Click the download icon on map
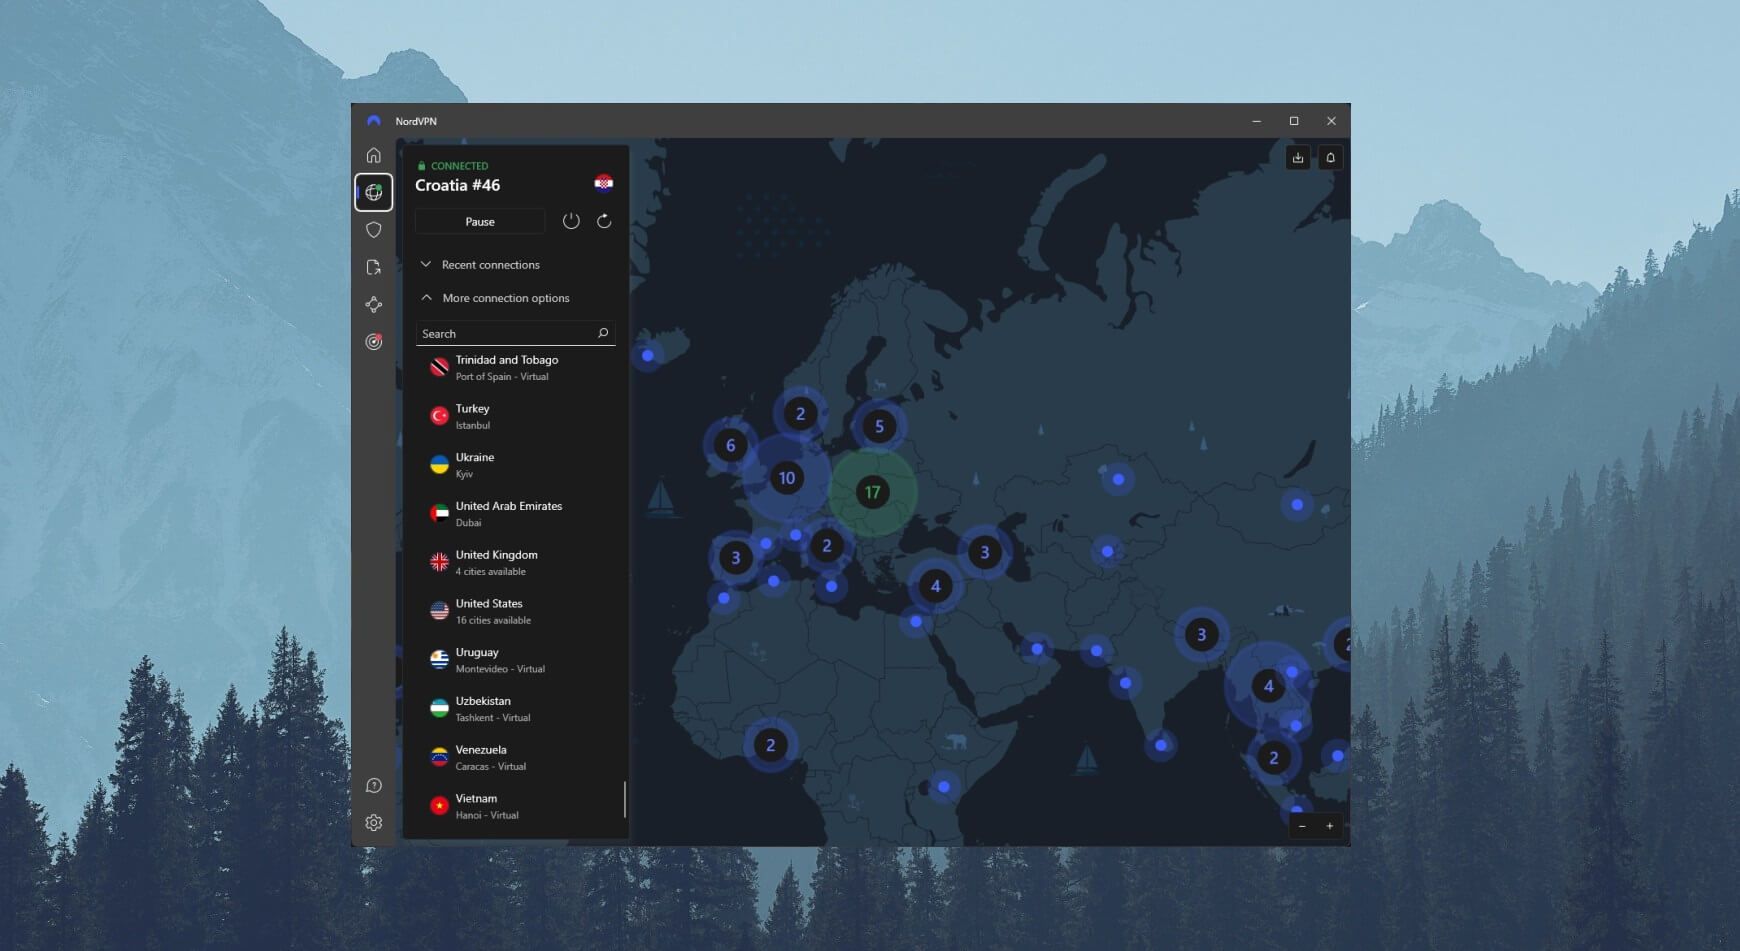This screenshot has width=1740, height=951. click(x=1297, y=157)
